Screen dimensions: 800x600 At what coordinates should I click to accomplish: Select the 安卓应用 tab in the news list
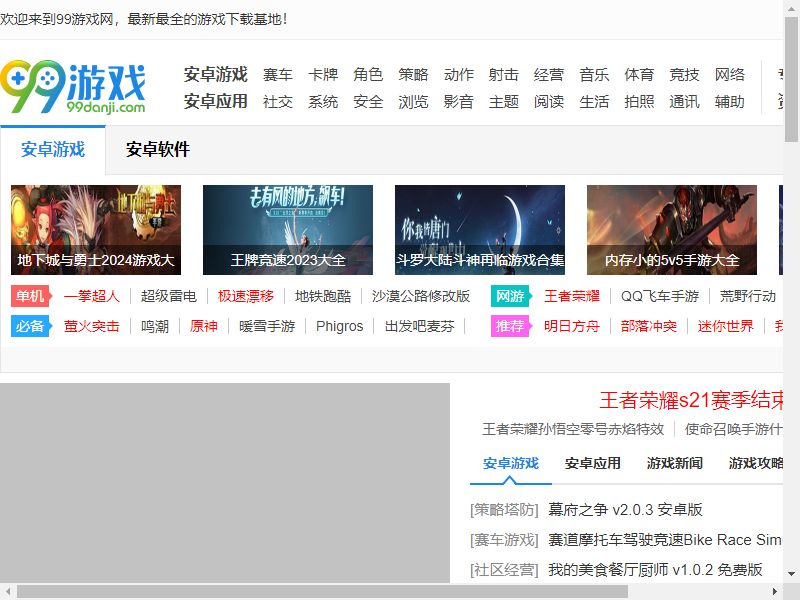(592, 463)
